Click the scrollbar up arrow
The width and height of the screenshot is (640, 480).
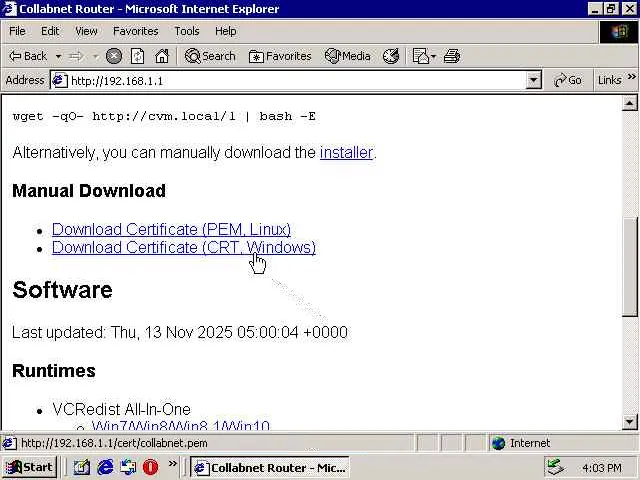(x=629, y=103)
